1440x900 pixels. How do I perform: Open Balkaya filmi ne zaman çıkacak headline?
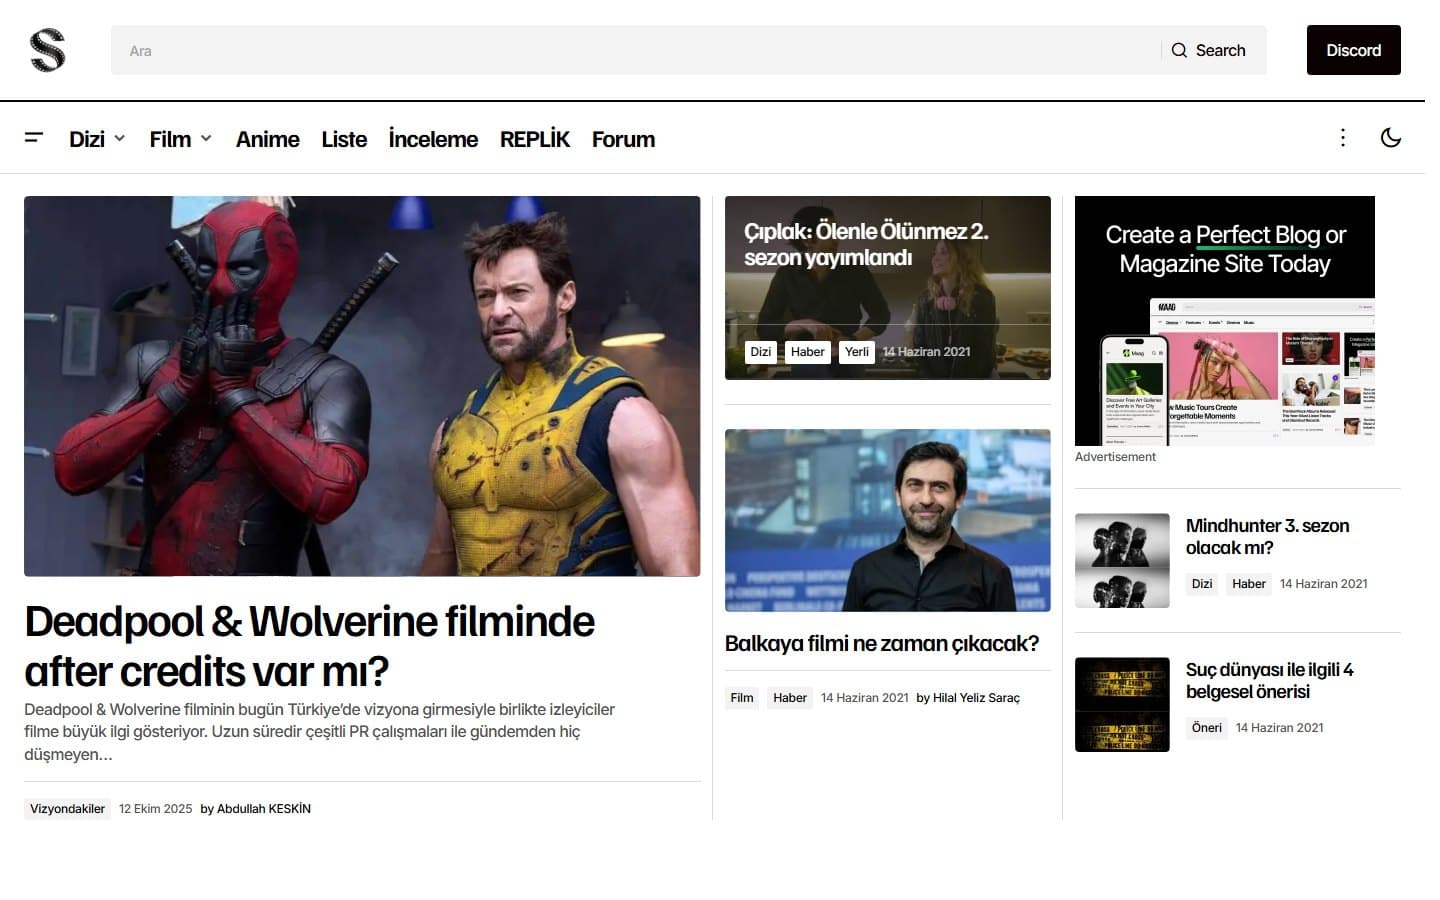pos(882,643)
